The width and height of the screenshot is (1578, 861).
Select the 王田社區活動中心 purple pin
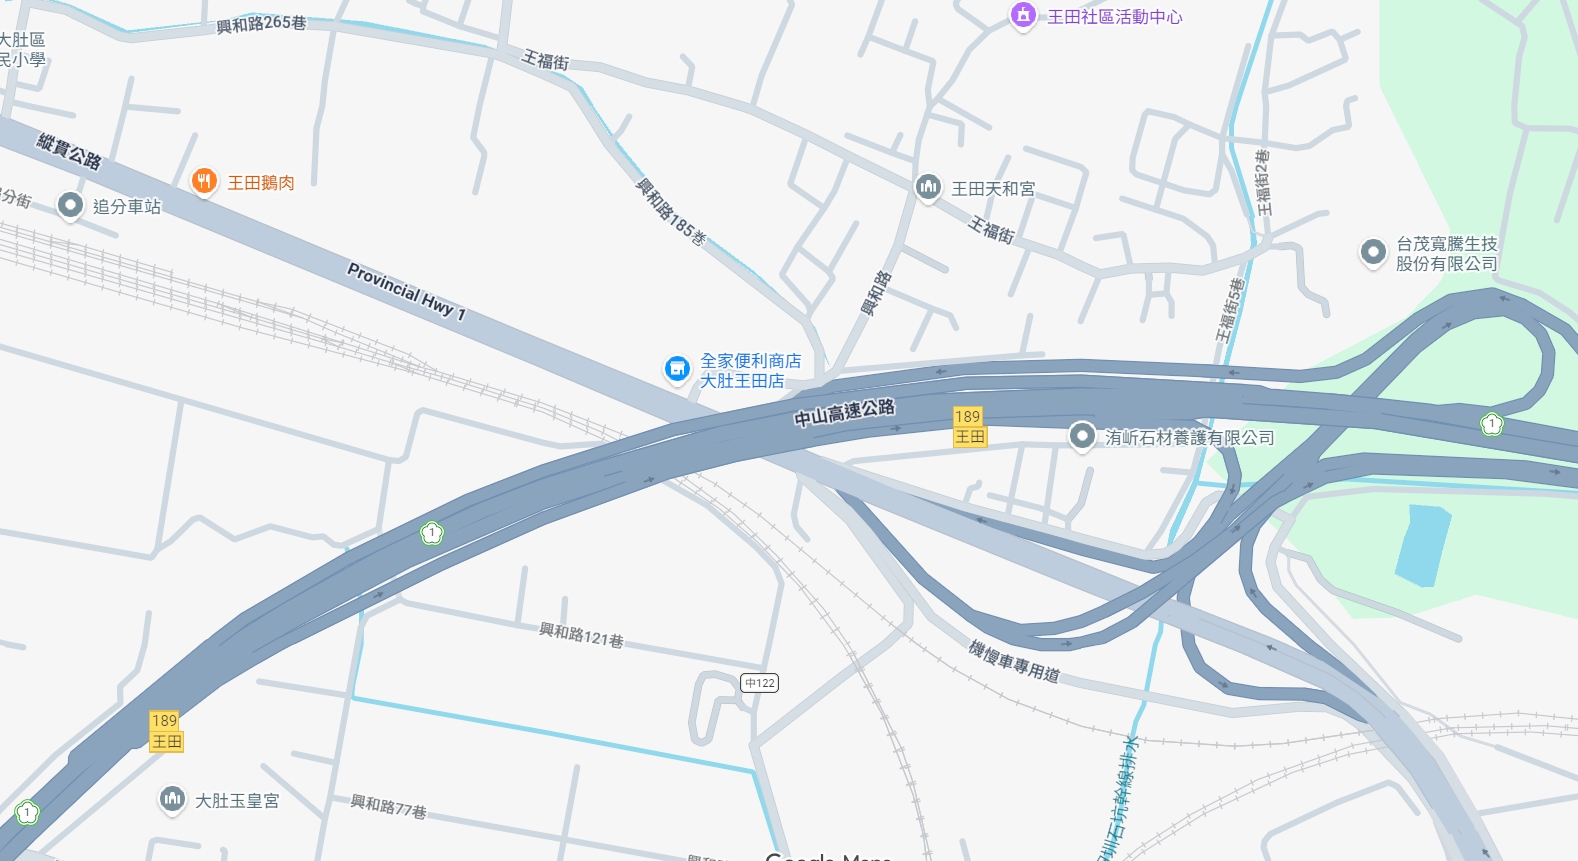point(1022,16)
